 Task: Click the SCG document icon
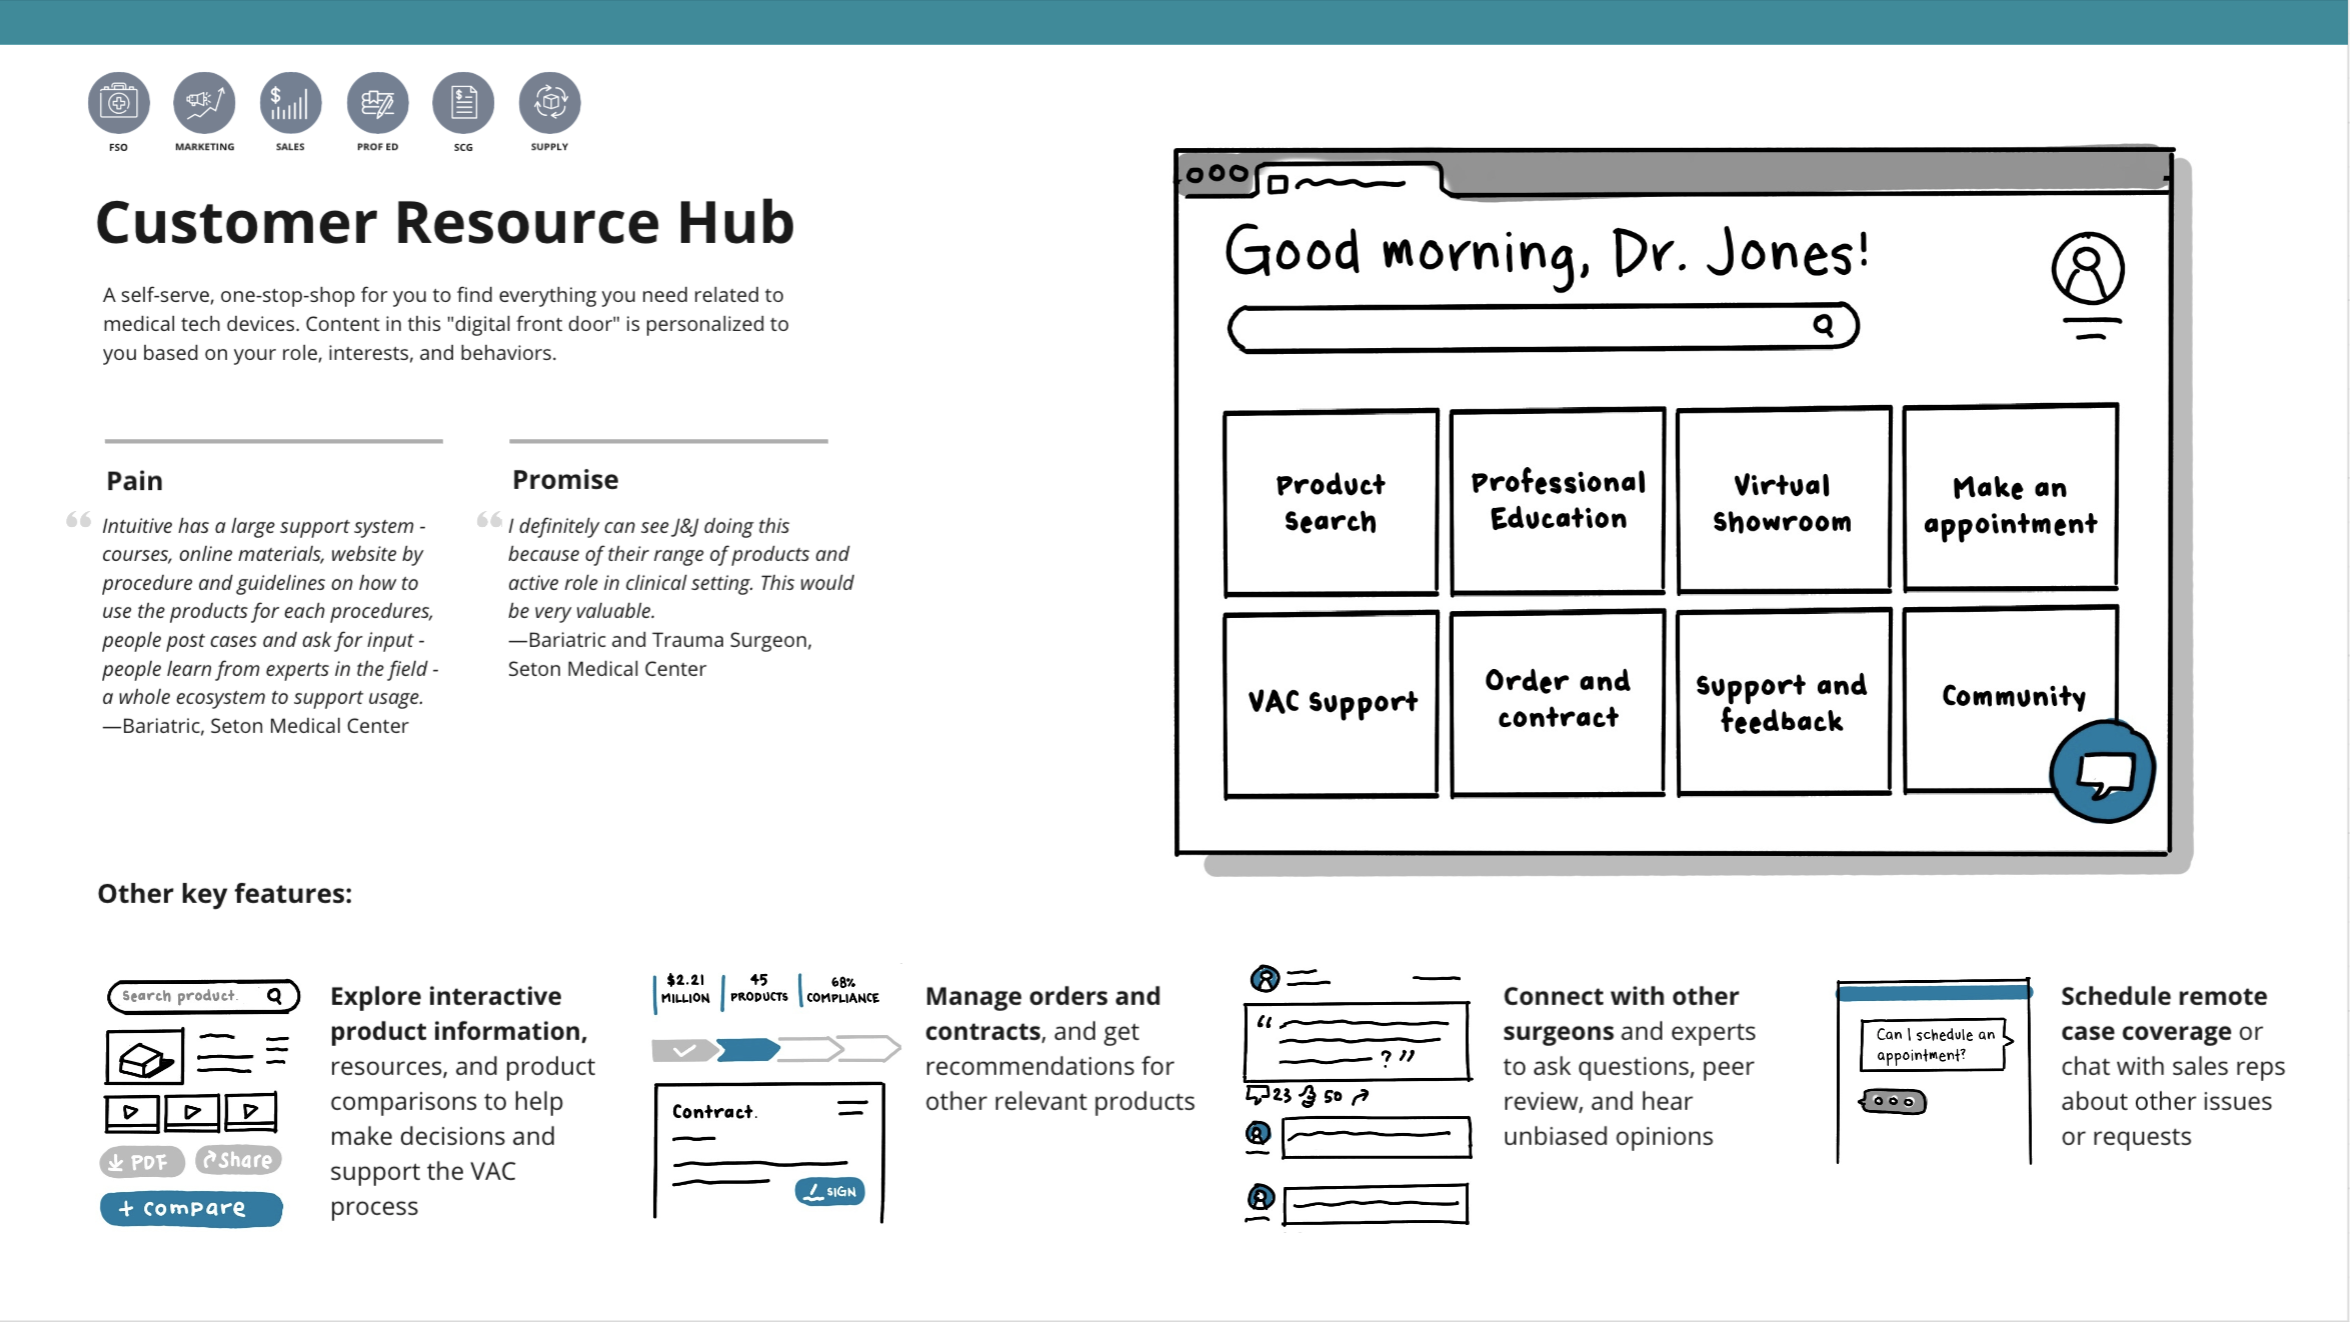(x=463, y=103)
